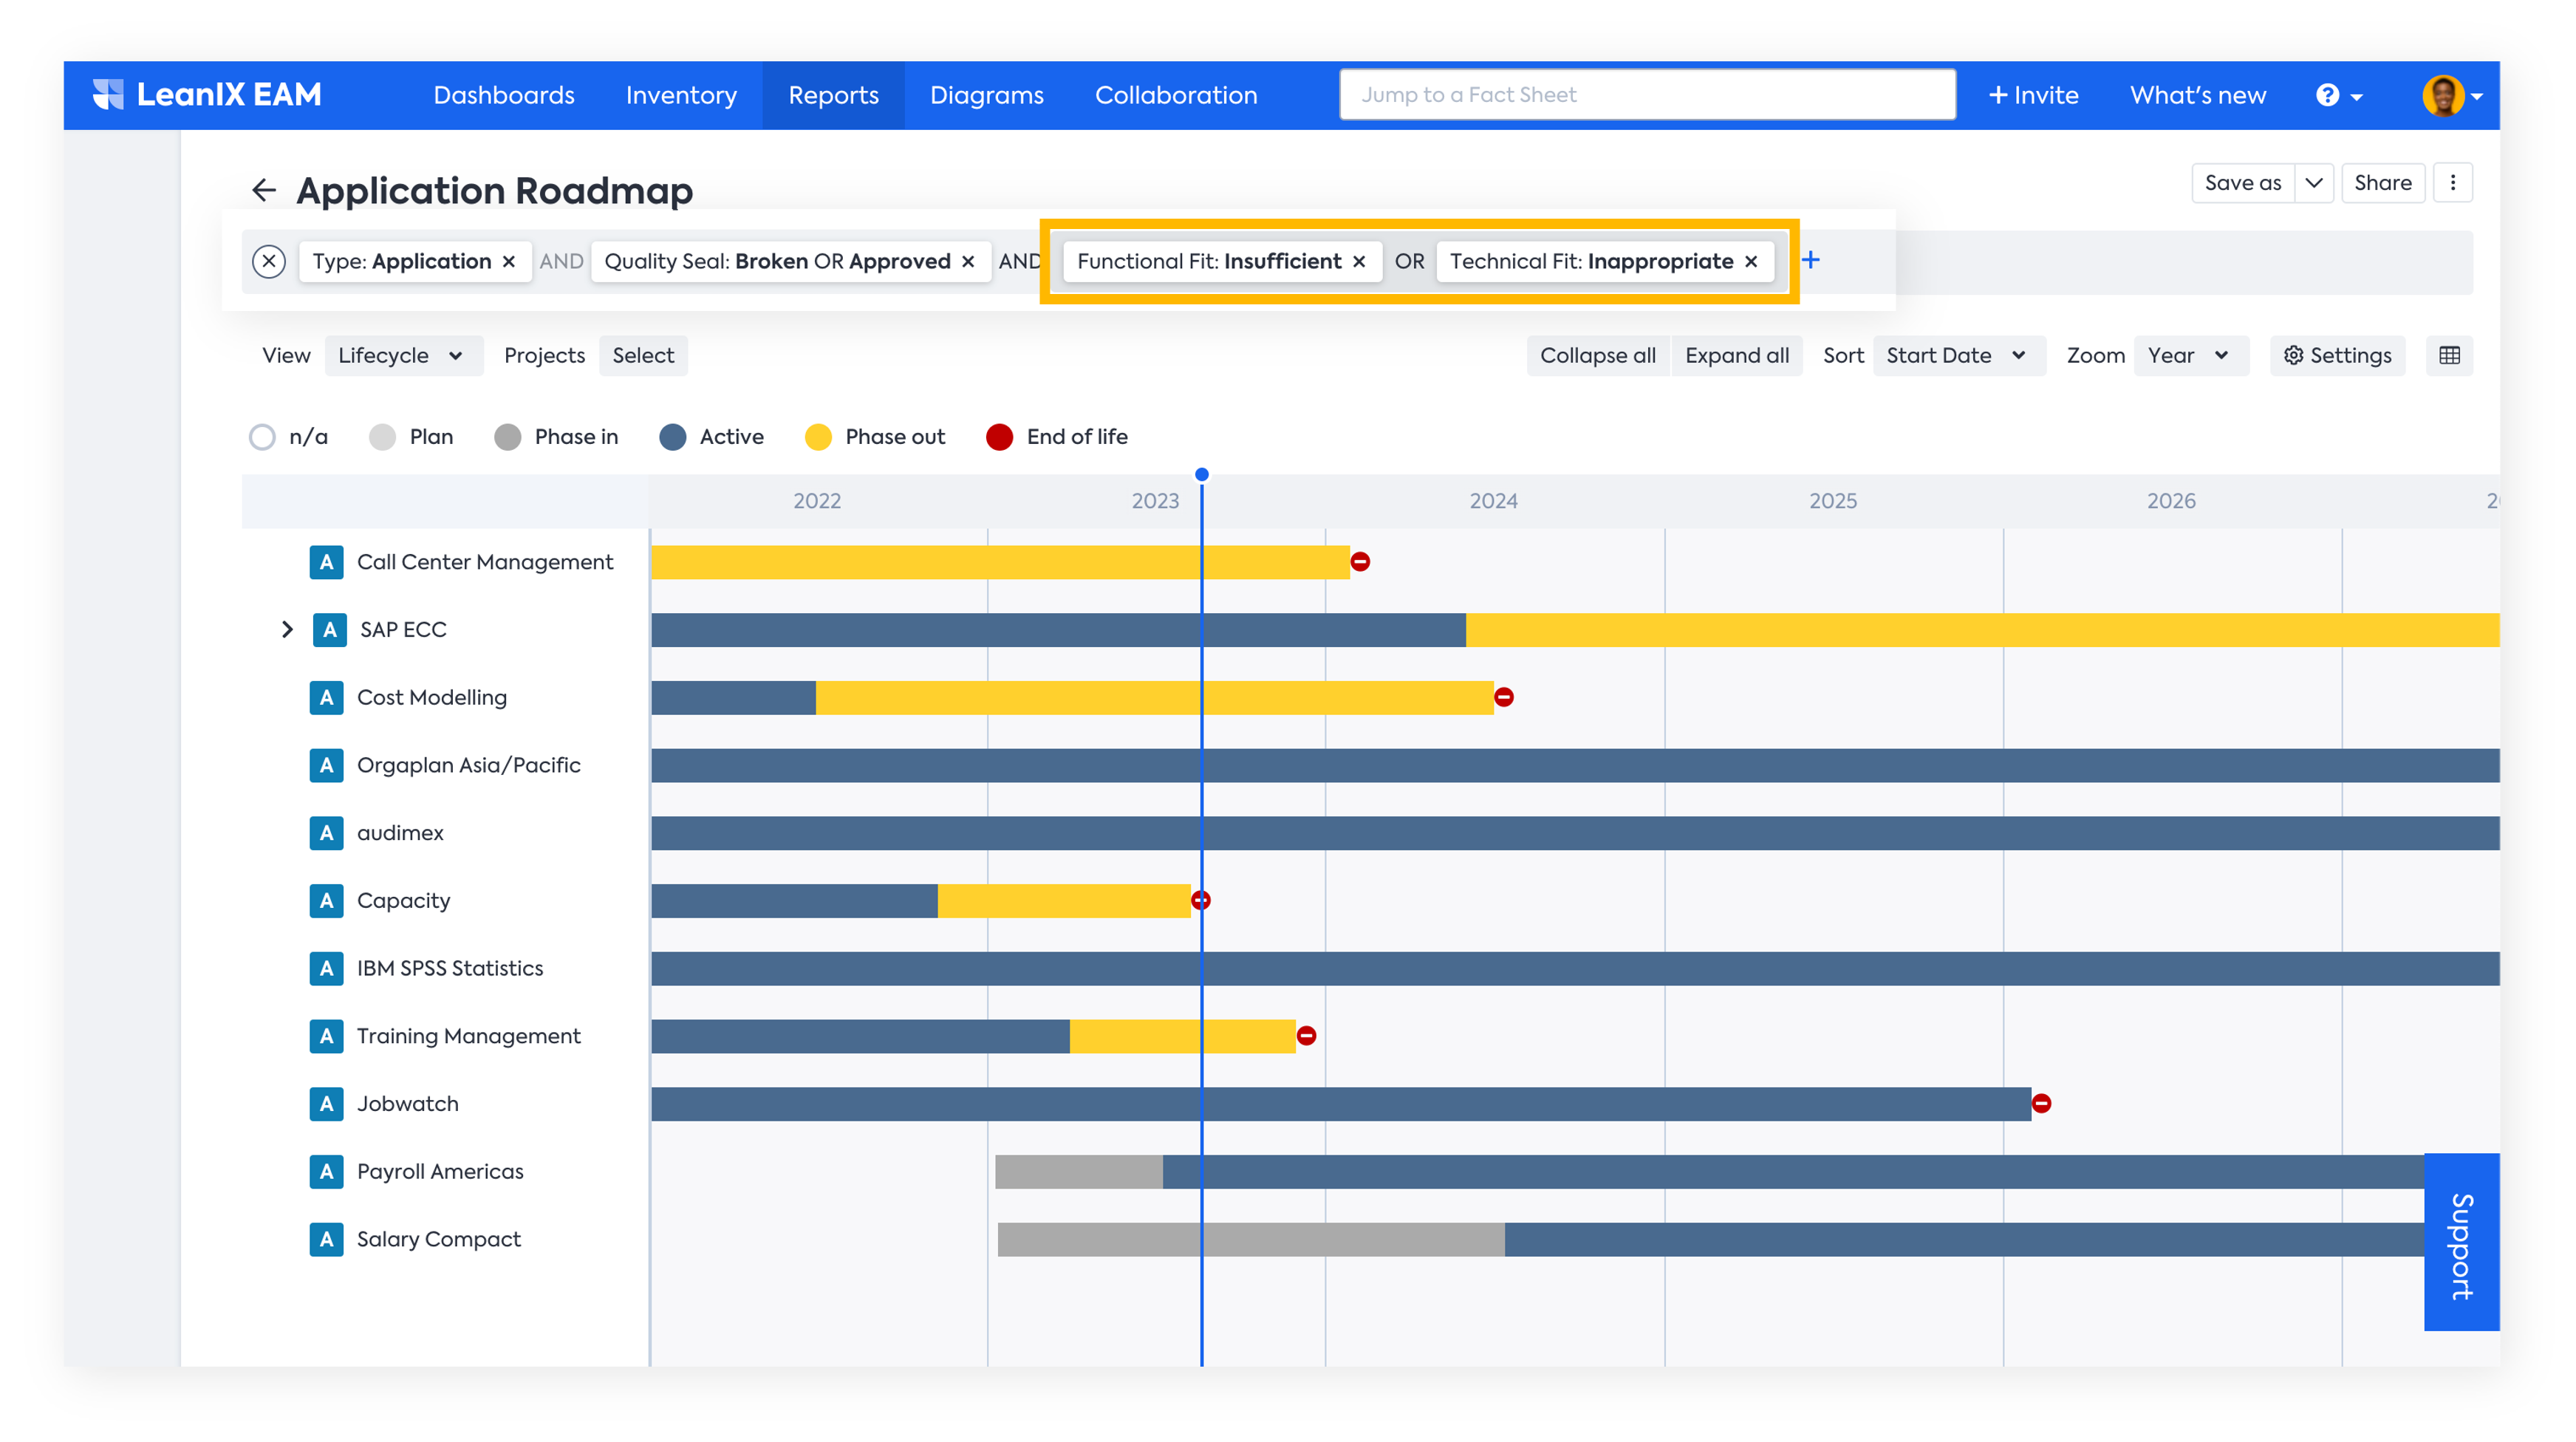
Task: Toggle the Phase in lifecycle legend item
Action: coord(556,437)
